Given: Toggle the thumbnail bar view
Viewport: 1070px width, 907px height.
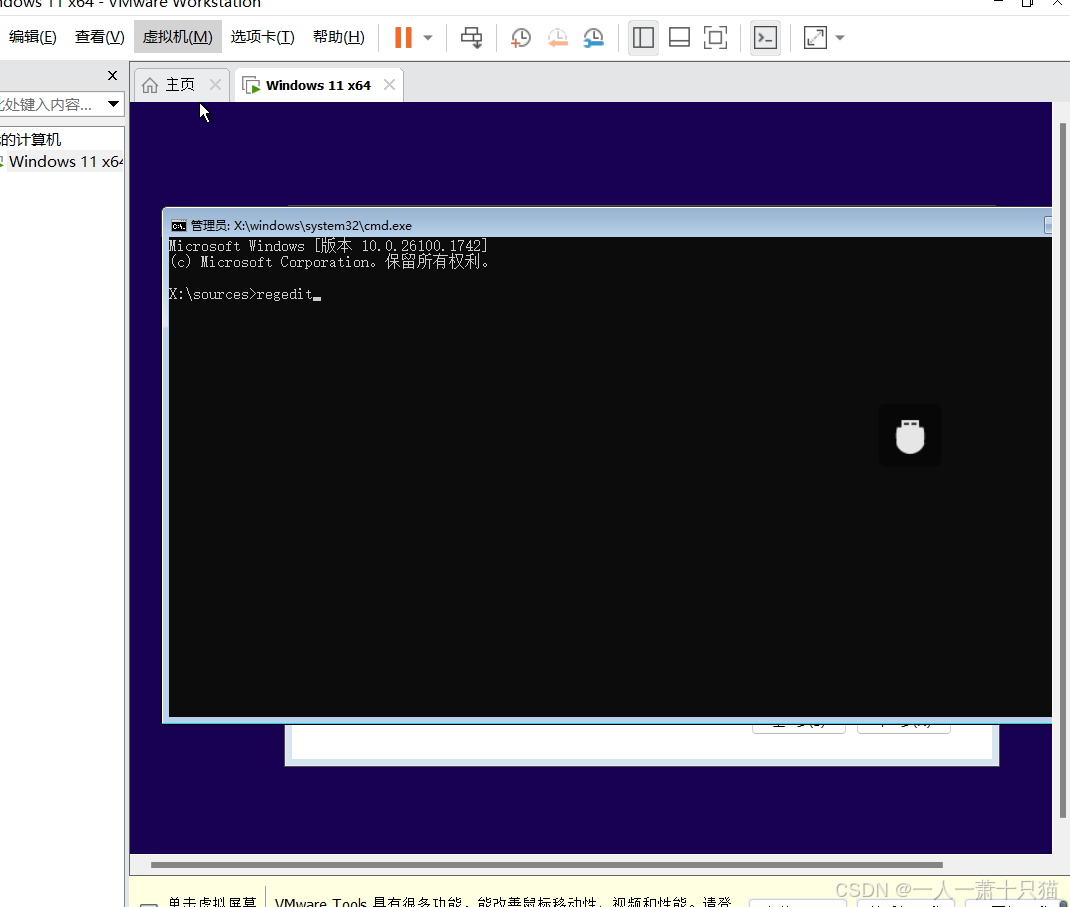Looking at the screenshot, I should click(x=679, y=38).
